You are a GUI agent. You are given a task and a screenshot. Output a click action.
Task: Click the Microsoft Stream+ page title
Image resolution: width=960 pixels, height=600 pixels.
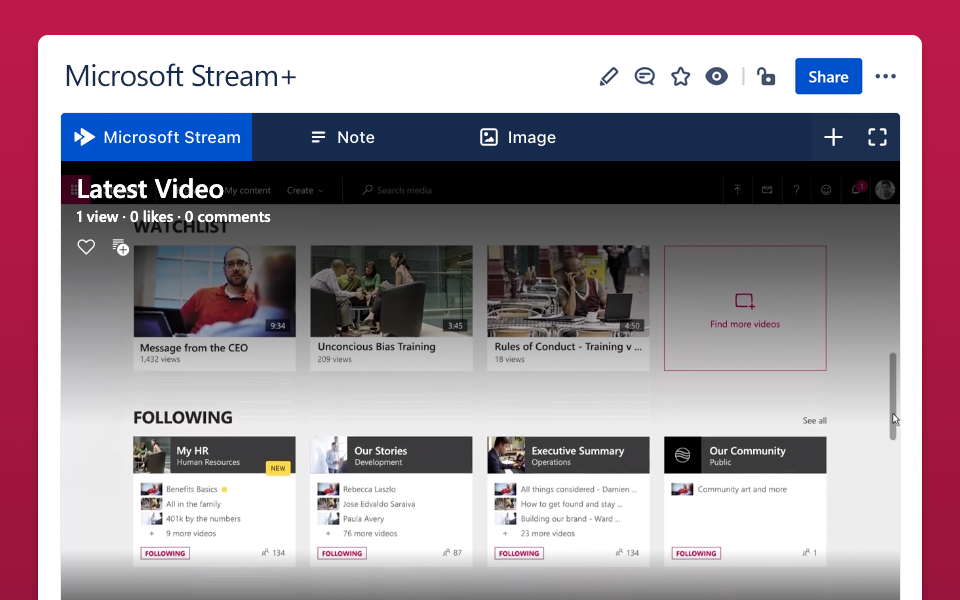[181, 77]
